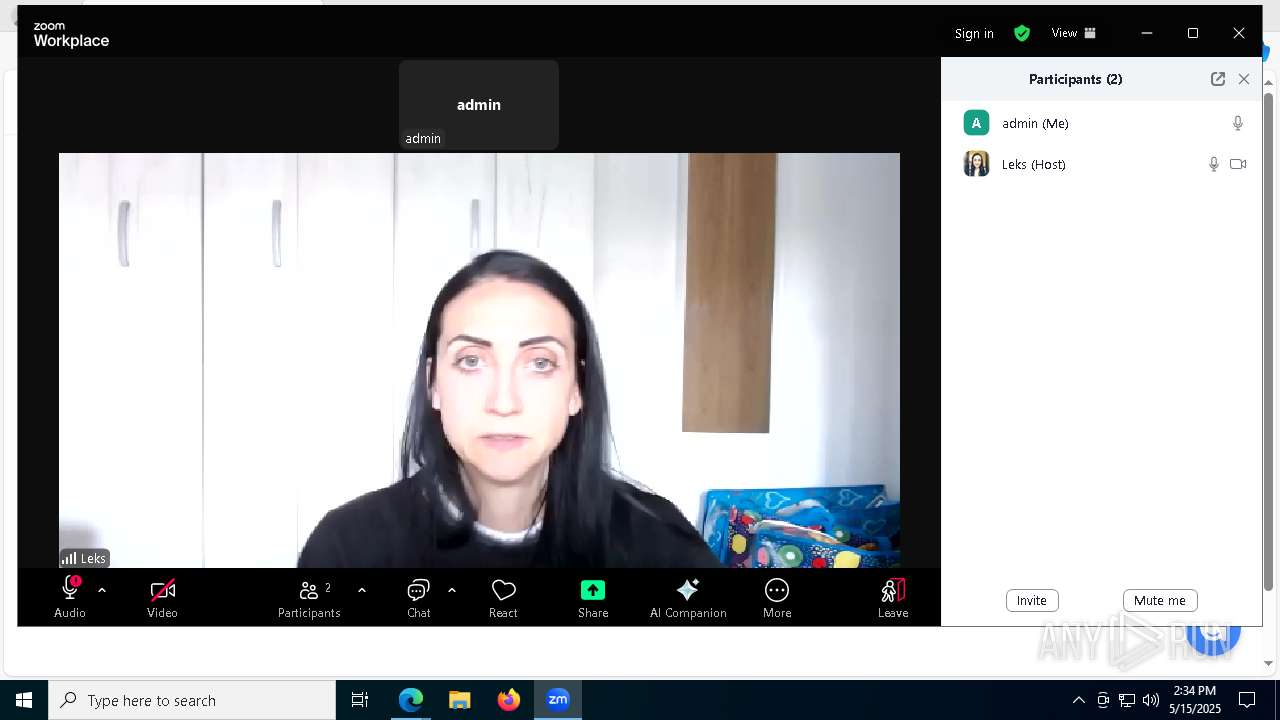Click Sign in link
The height and width of the screenshot is (720, 1280).
tap(974, 33)
